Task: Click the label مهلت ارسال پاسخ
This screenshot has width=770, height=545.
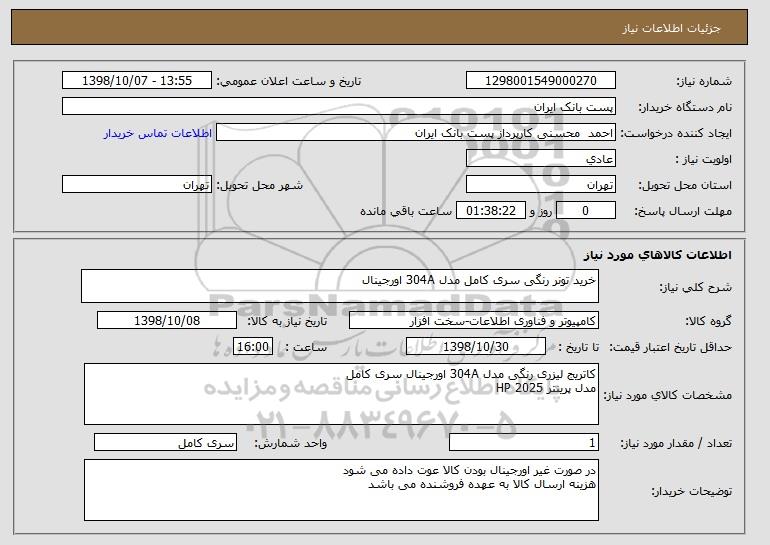Action: coord(683,211)
